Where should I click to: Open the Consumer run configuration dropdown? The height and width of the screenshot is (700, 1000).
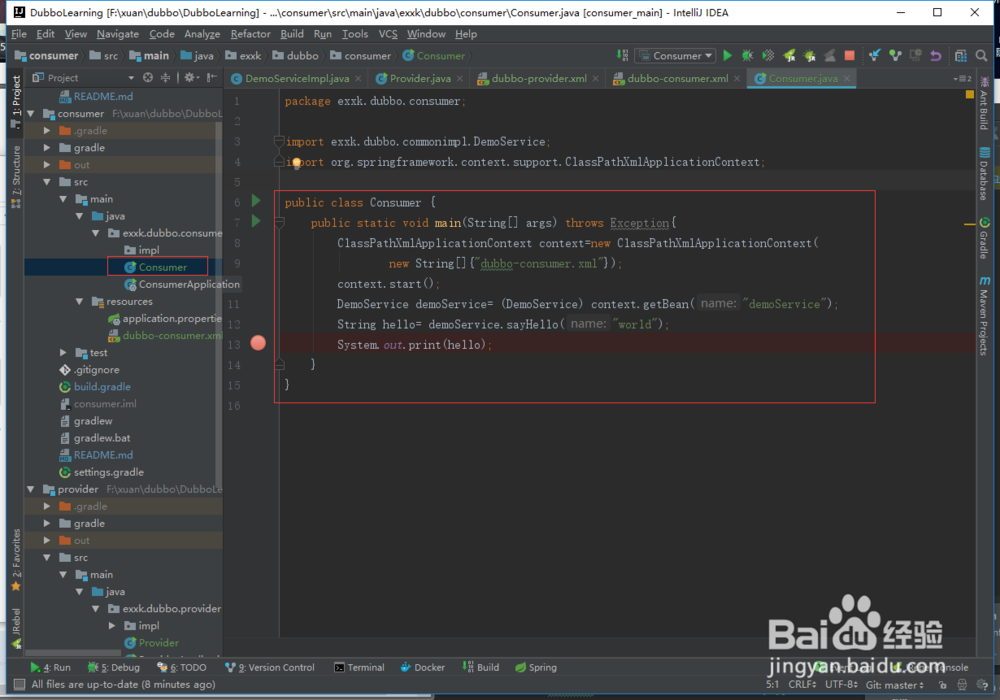(675, 56)
